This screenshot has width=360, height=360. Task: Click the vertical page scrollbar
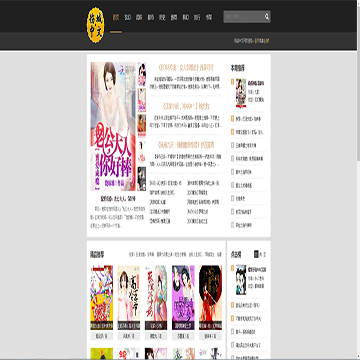coord(358,180)
